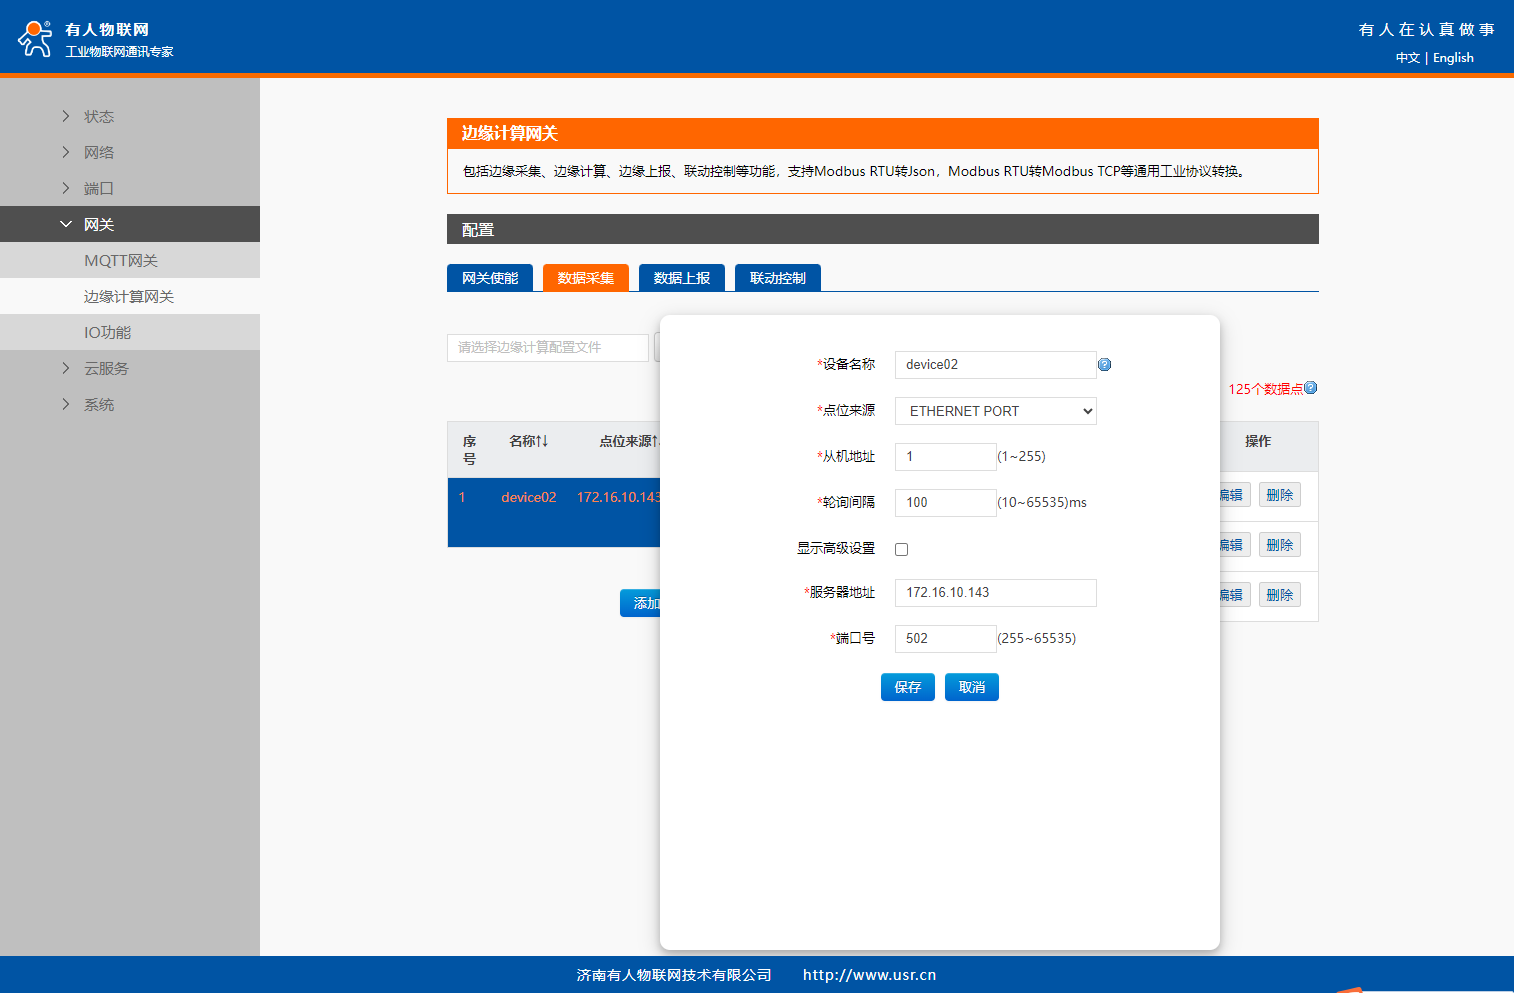Click the first row's 删除 button
This screenshot has height=993, width=1514.
[x=1279, y=495]
